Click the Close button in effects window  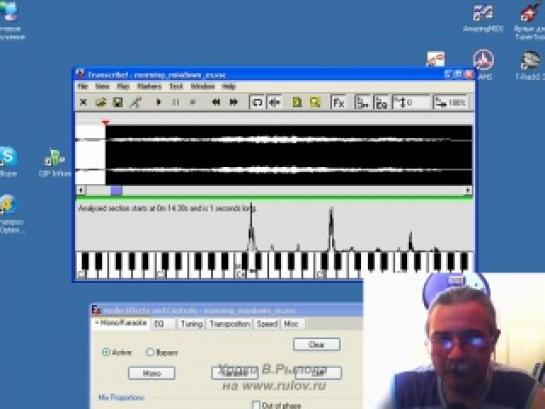316,344
